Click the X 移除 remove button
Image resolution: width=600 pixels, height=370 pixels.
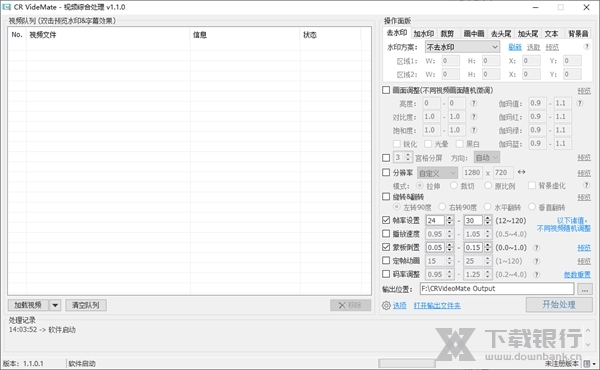click(x=351, y=305)
